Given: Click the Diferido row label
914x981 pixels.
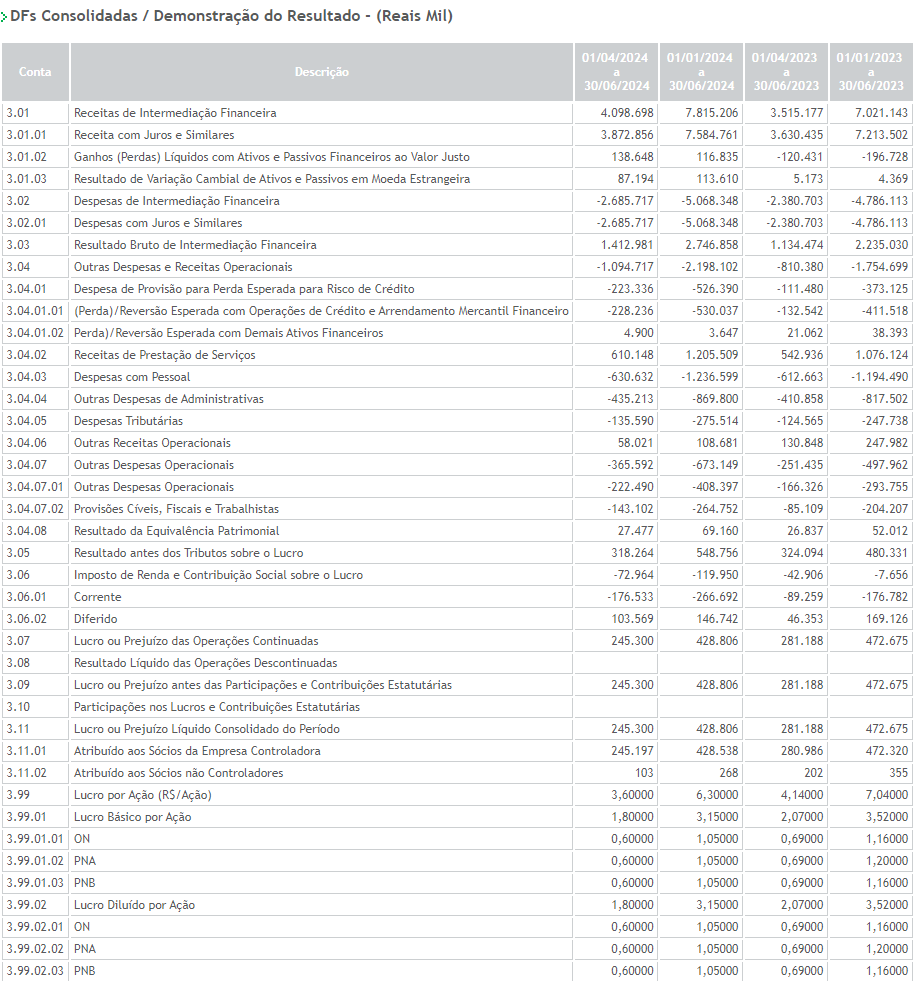Looking at the screenshot, I should [x=95, y=619].
